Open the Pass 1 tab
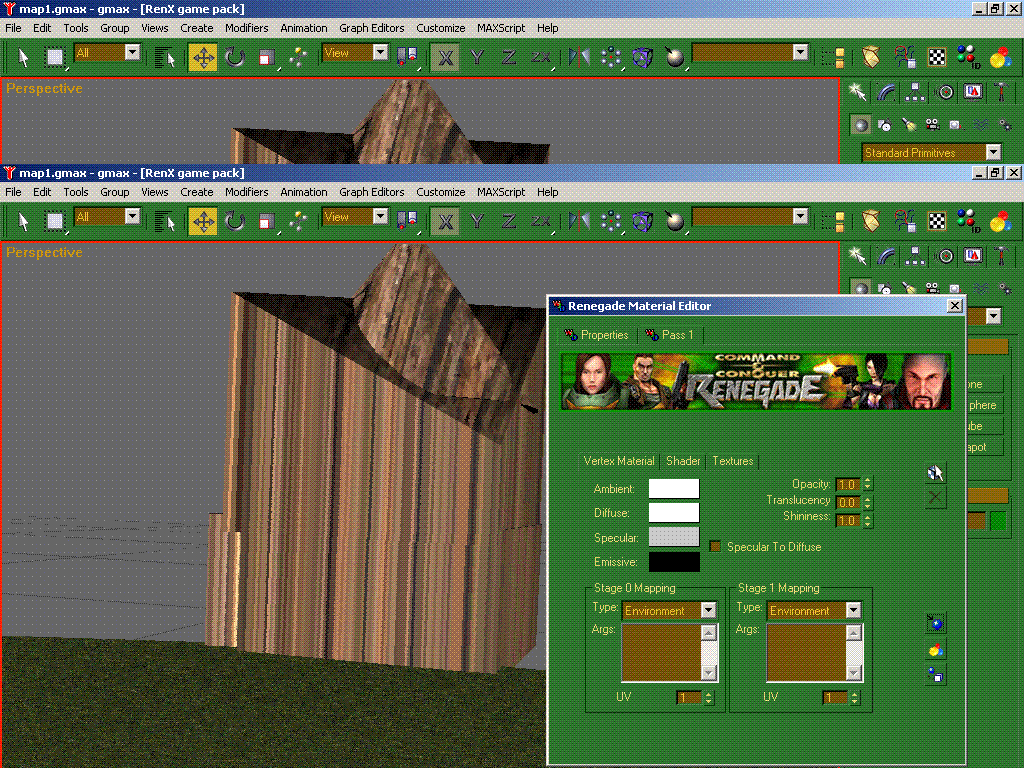The height and width of the screenshot is (768, 1024). pyautogui.click(x=670, y=335)
